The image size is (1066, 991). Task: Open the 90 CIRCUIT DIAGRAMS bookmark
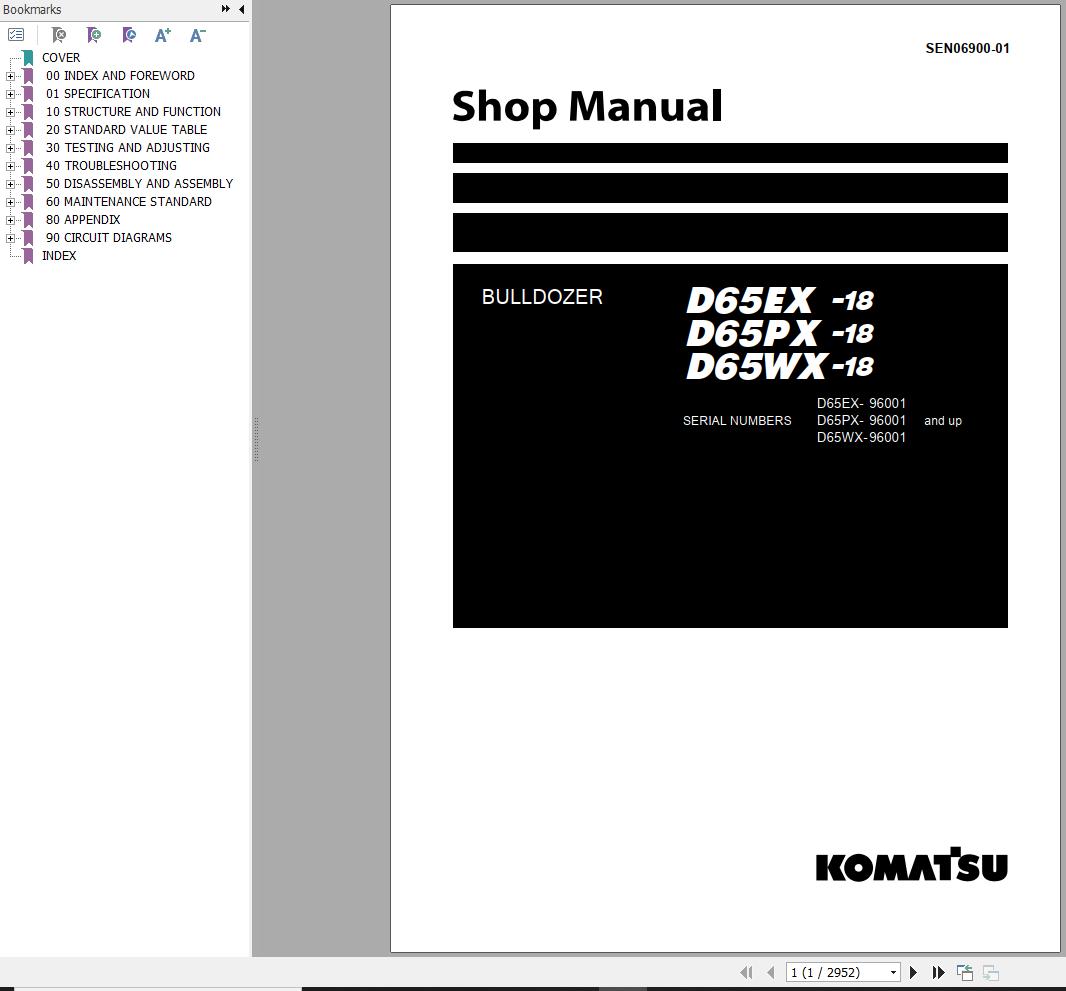107,237
